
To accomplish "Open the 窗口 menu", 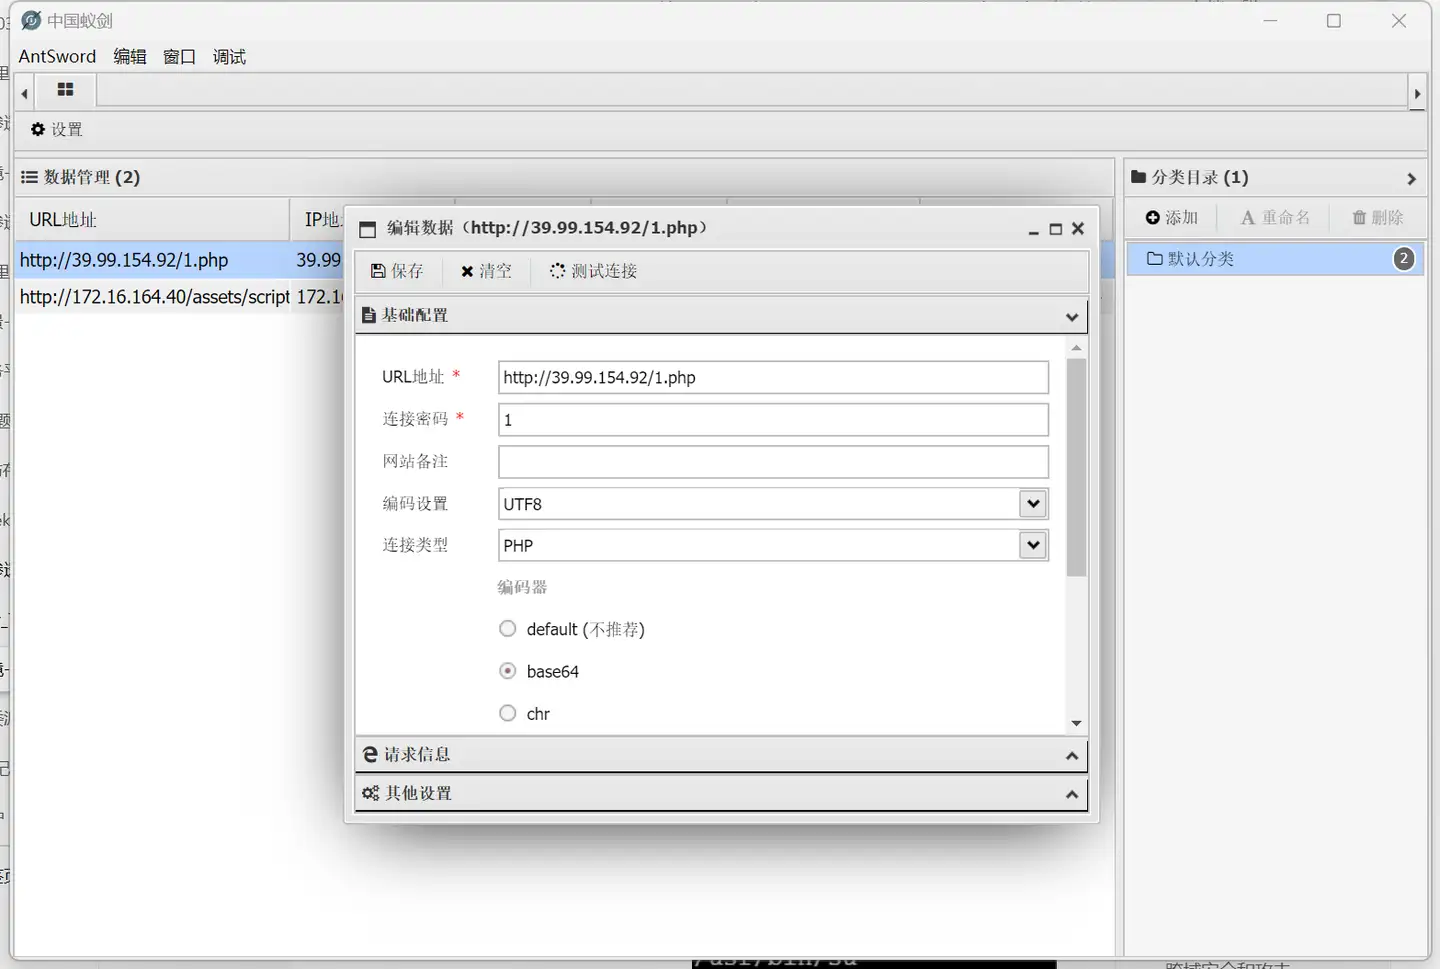I will (179, 56).
